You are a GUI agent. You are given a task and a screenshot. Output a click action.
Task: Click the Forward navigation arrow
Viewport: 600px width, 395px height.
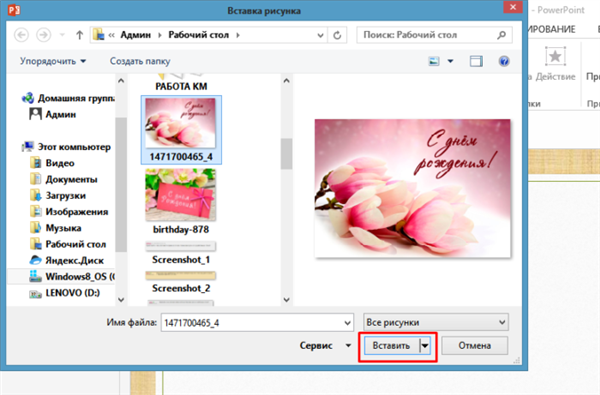tap(44, 35)
